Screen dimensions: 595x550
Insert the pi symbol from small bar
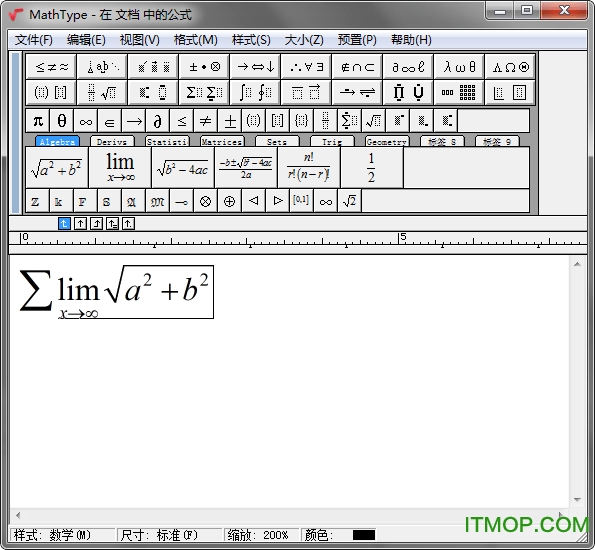click(x=38, y=121)
